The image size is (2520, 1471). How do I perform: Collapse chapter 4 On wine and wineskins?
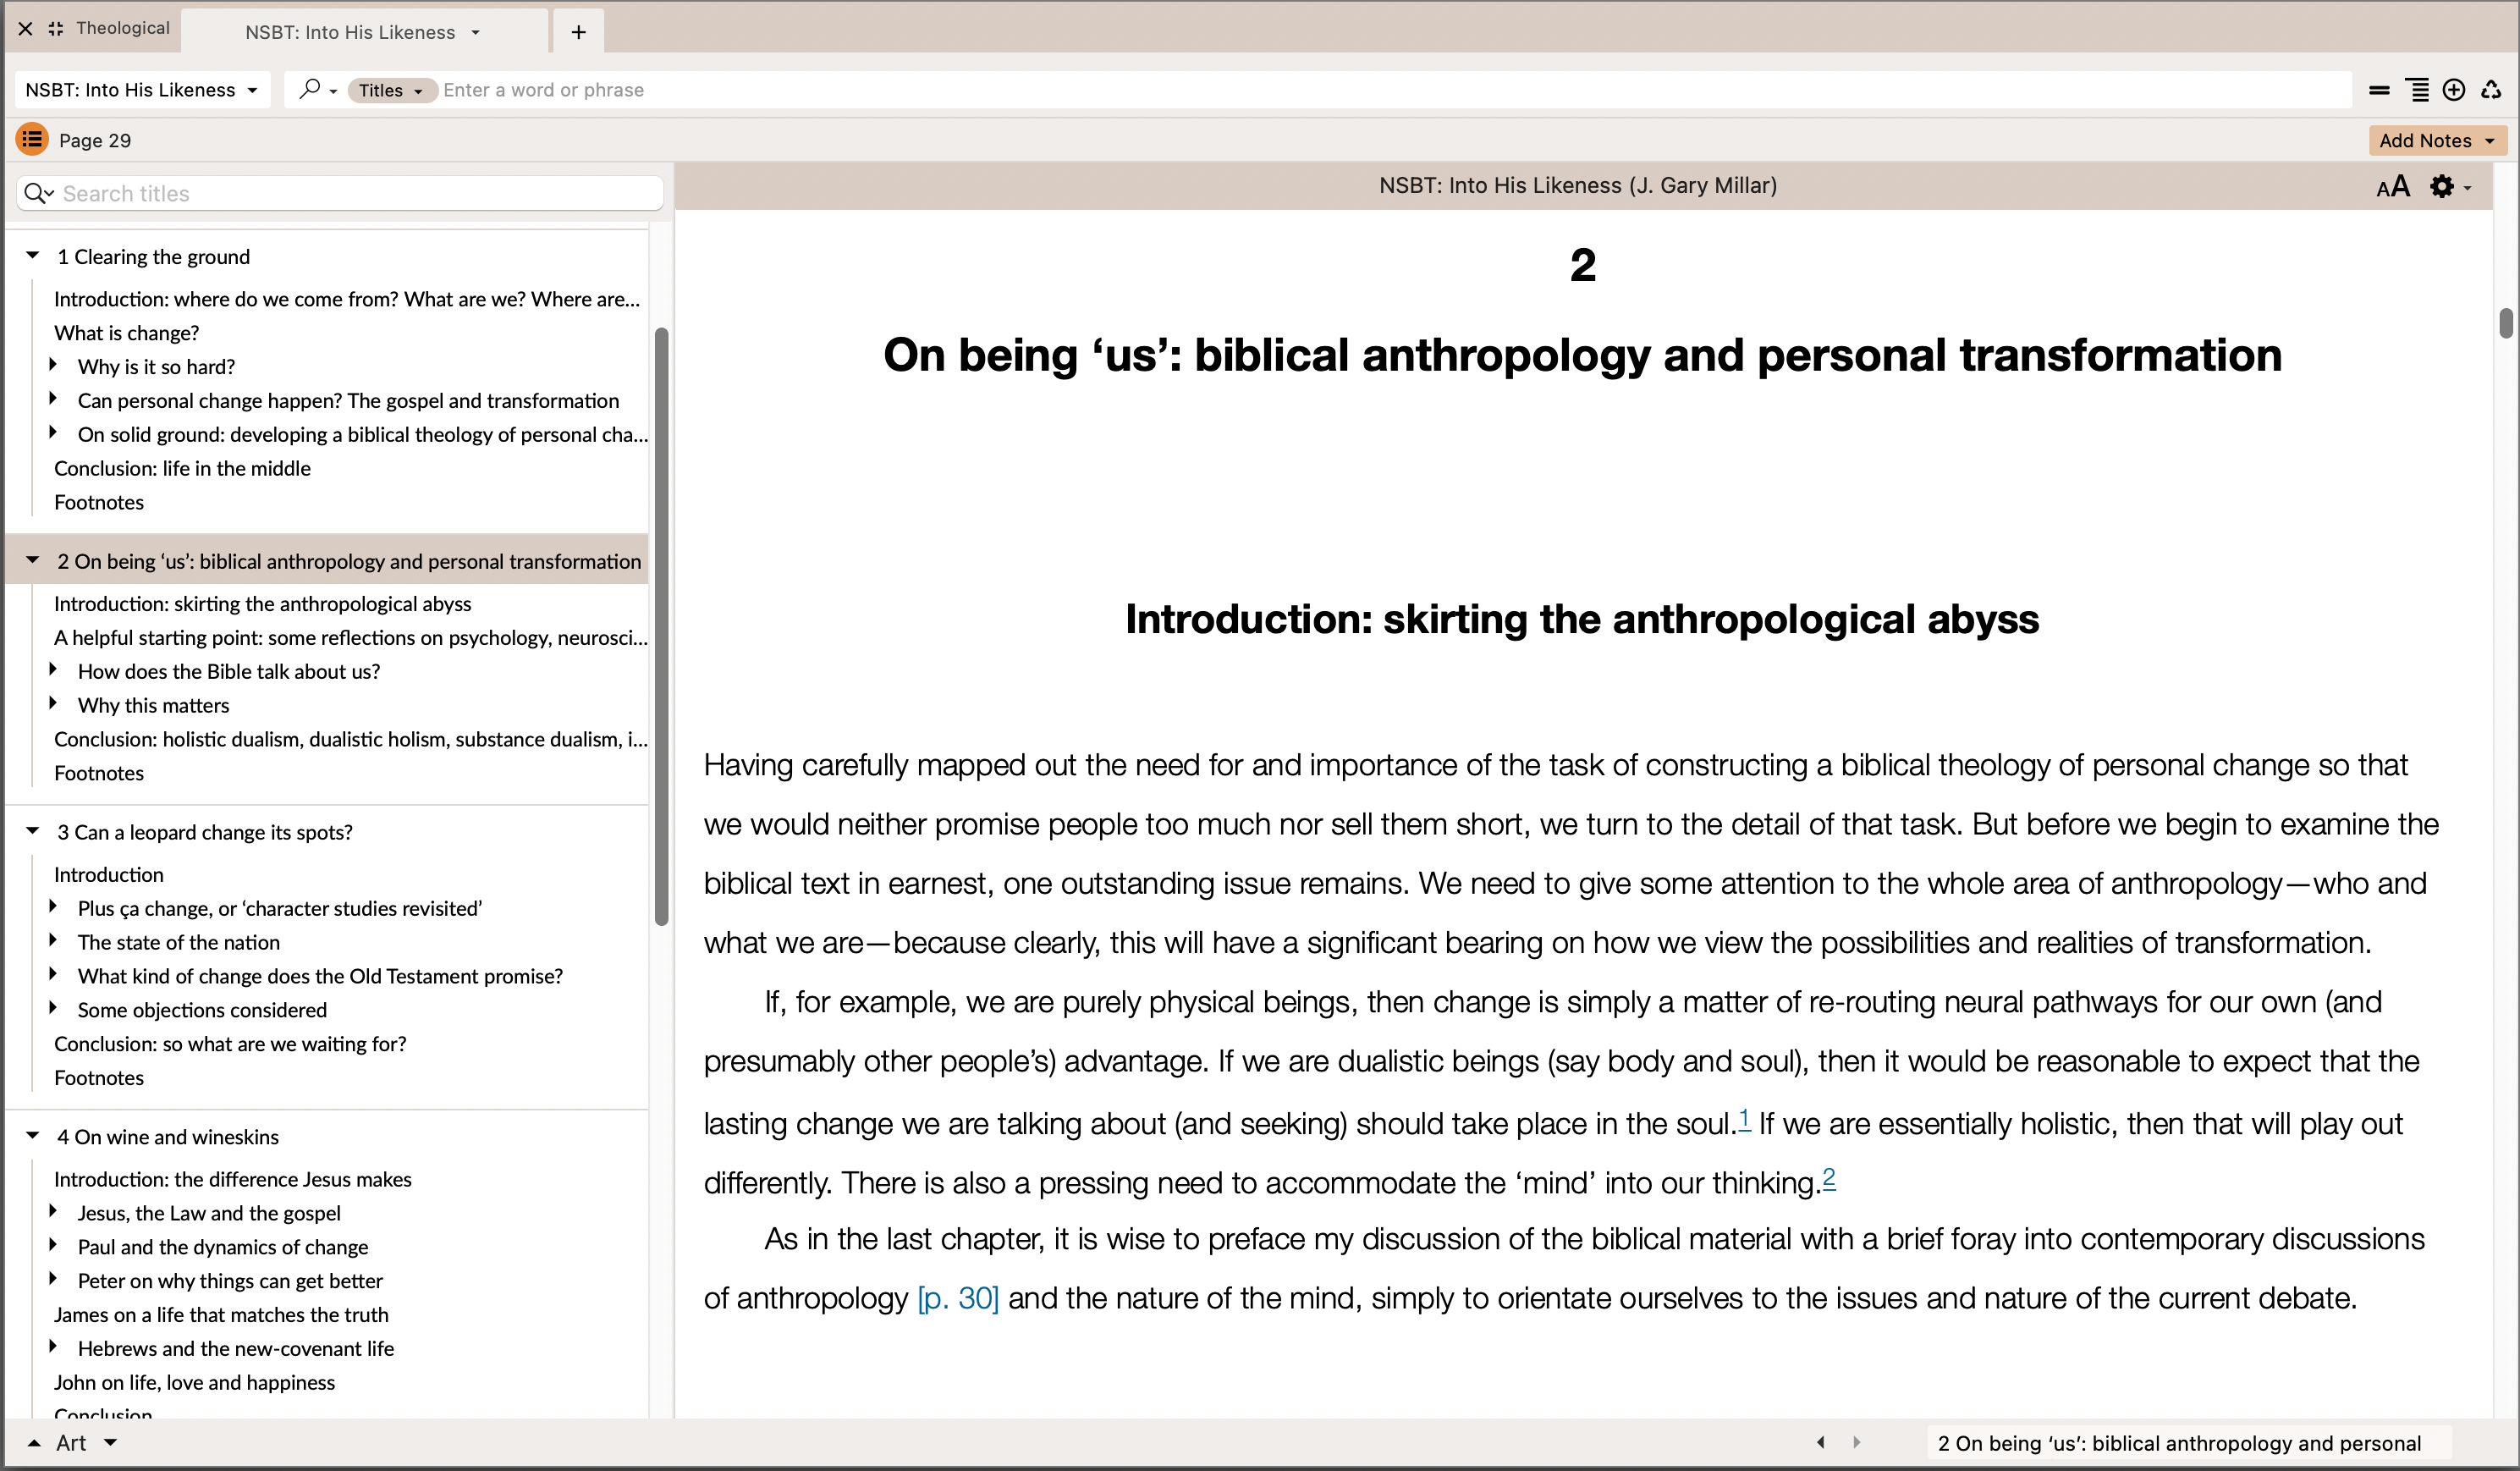click(x=33, y=1136)
